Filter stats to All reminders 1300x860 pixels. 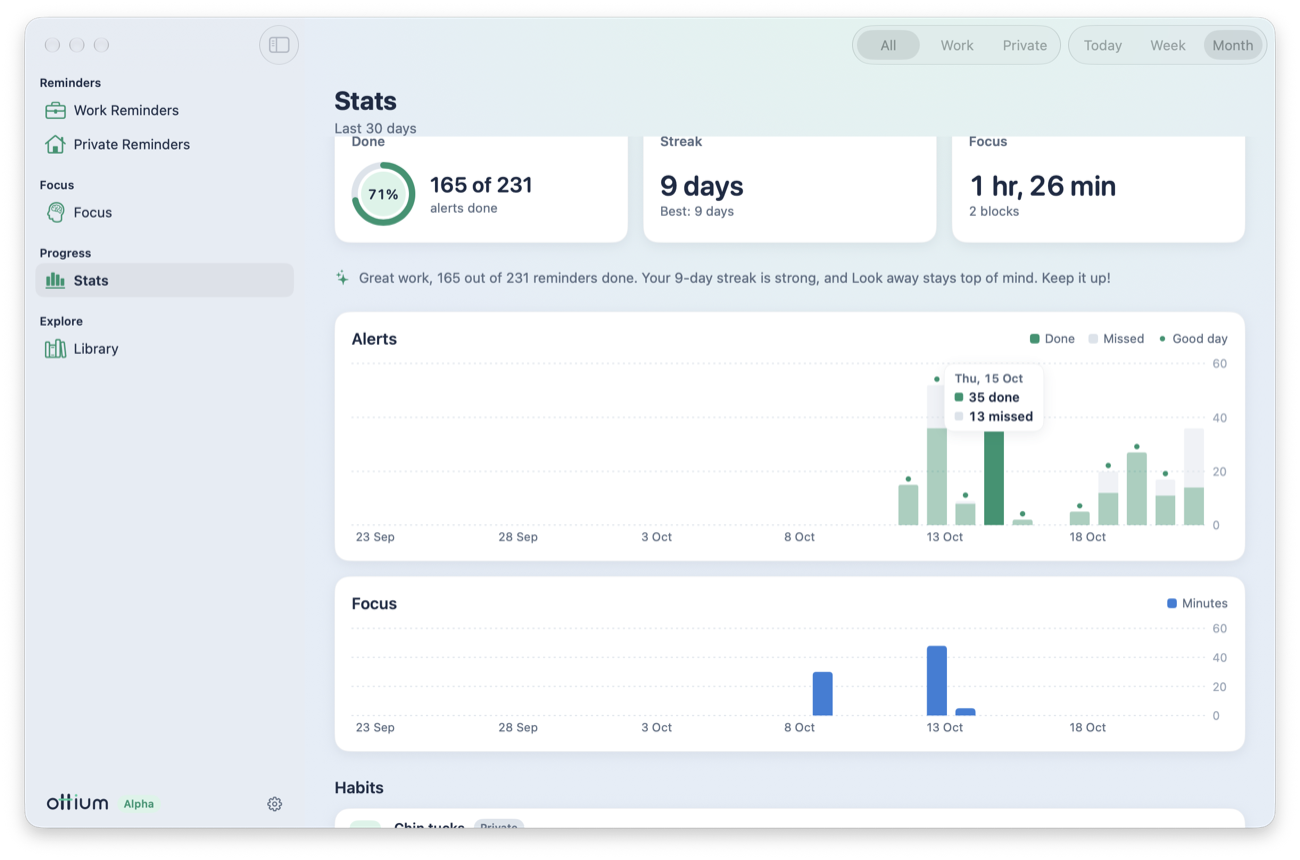[x=888, y=45]
